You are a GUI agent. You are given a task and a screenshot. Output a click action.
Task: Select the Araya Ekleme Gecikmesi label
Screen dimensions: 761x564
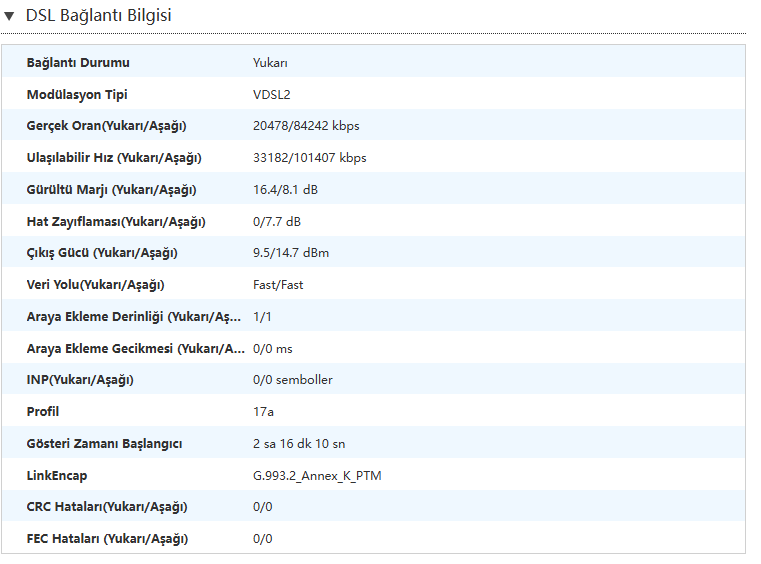point(135,349)
